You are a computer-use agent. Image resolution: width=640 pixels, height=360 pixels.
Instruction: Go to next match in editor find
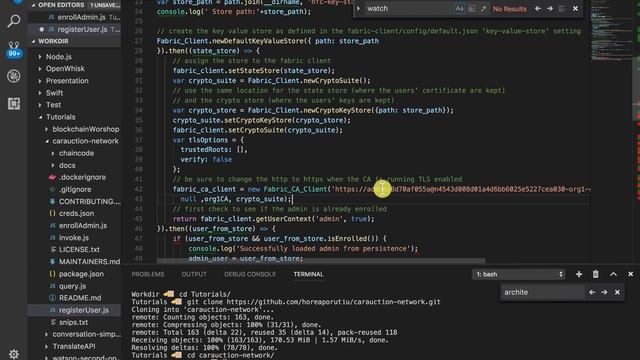coord(550,9)
